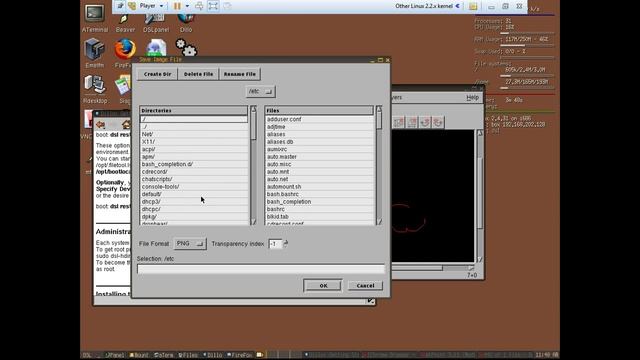Select the auto.master file
This screenshot has height=360, width=640.
(x=319, y=157)
